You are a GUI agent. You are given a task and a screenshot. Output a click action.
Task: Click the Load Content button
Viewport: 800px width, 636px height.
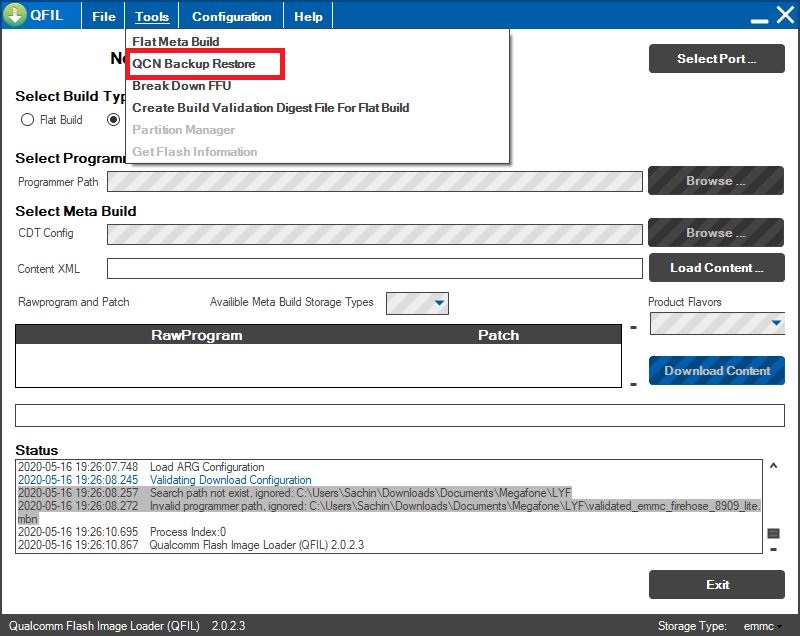tap(716, 268)
